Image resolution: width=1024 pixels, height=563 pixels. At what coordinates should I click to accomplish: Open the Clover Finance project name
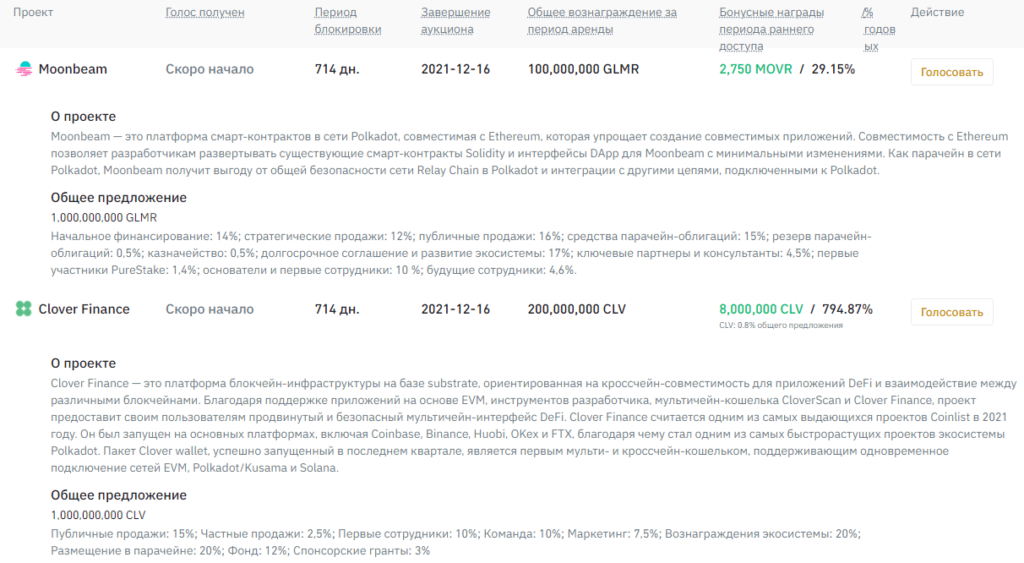coord(84,310)
